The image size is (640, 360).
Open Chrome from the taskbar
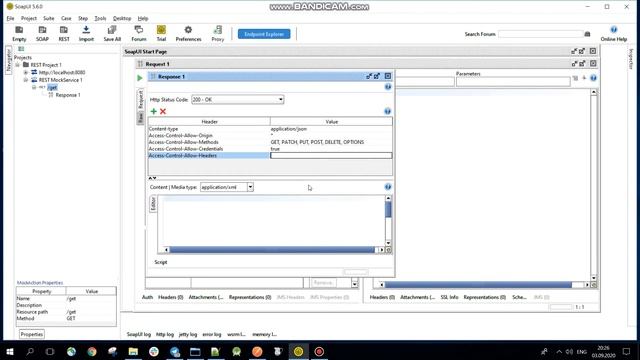pos(92,351)
